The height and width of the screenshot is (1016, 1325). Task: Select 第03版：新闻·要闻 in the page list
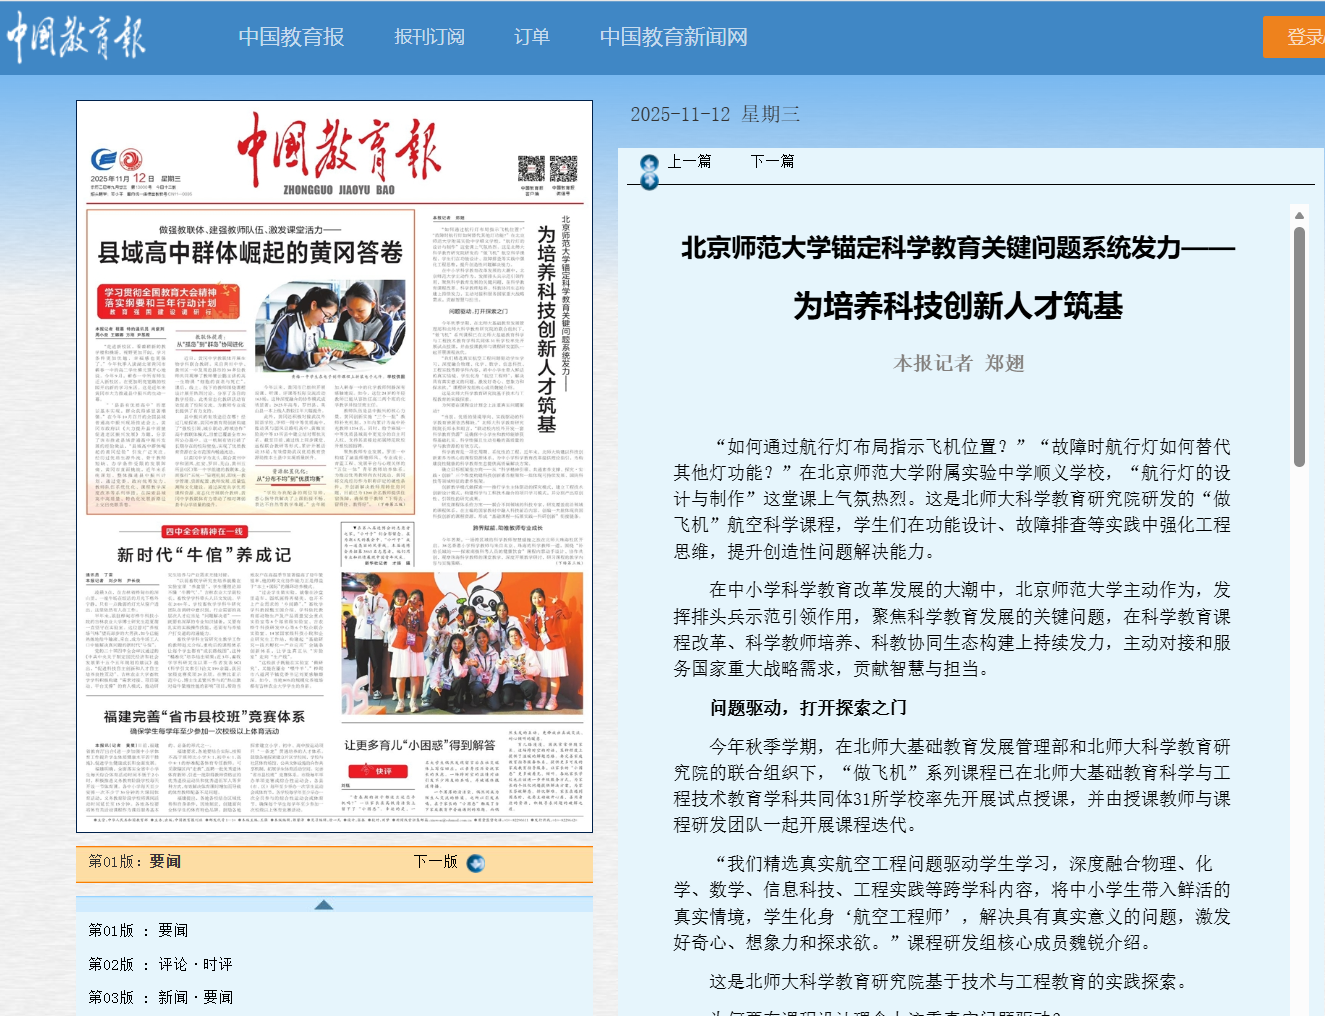coord(160,998)
